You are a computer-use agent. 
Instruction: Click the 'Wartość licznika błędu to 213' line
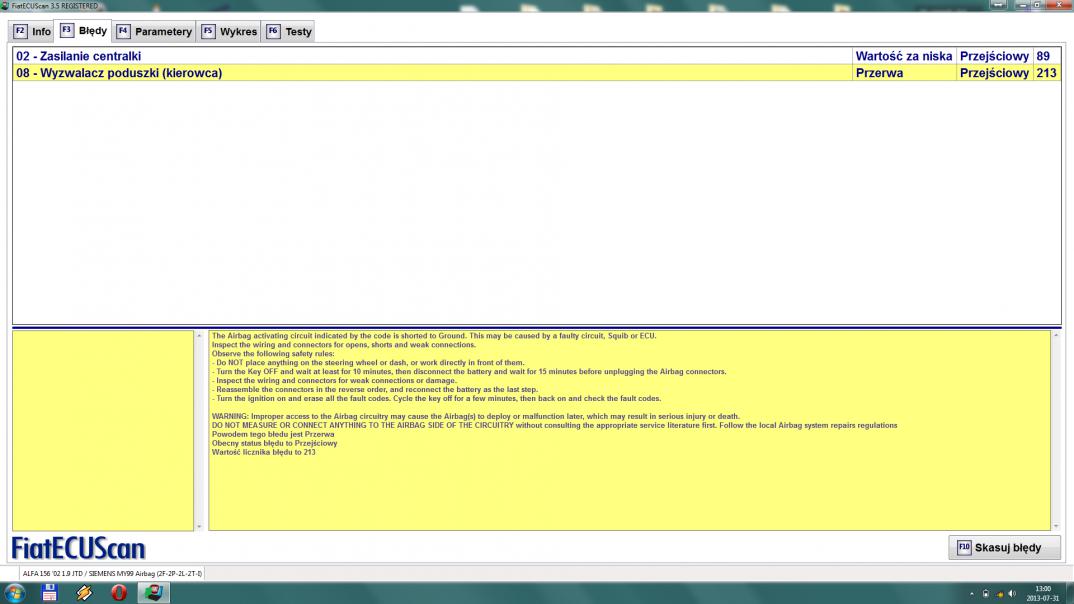[x=264, y=452]
